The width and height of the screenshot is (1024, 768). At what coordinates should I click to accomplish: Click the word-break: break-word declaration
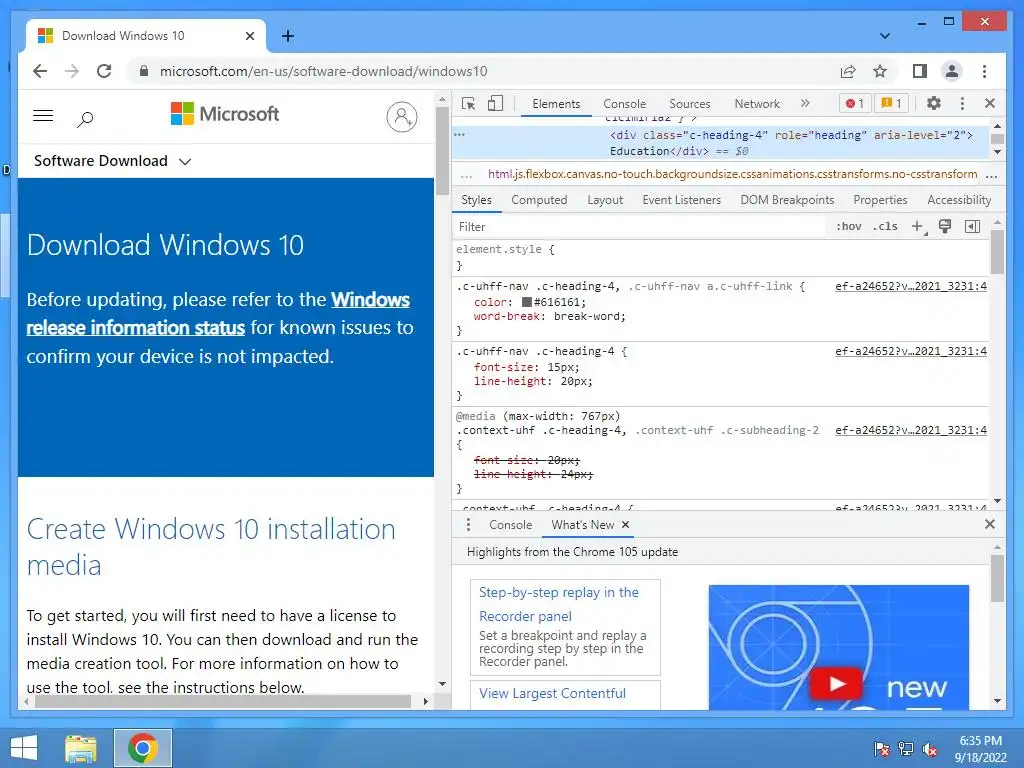549,316
